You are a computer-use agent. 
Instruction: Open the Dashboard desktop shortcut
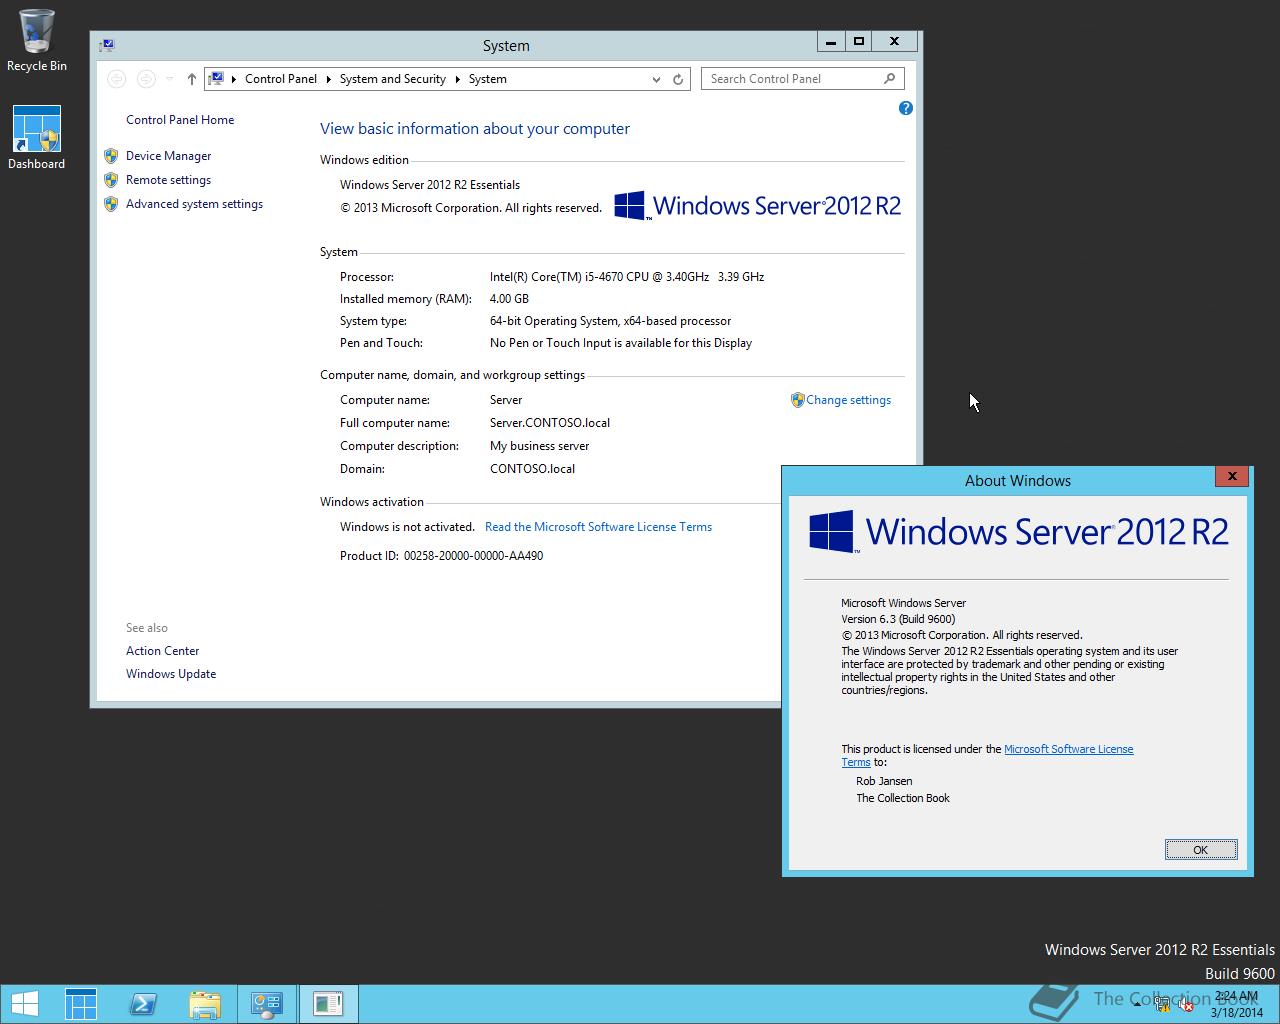37,138
